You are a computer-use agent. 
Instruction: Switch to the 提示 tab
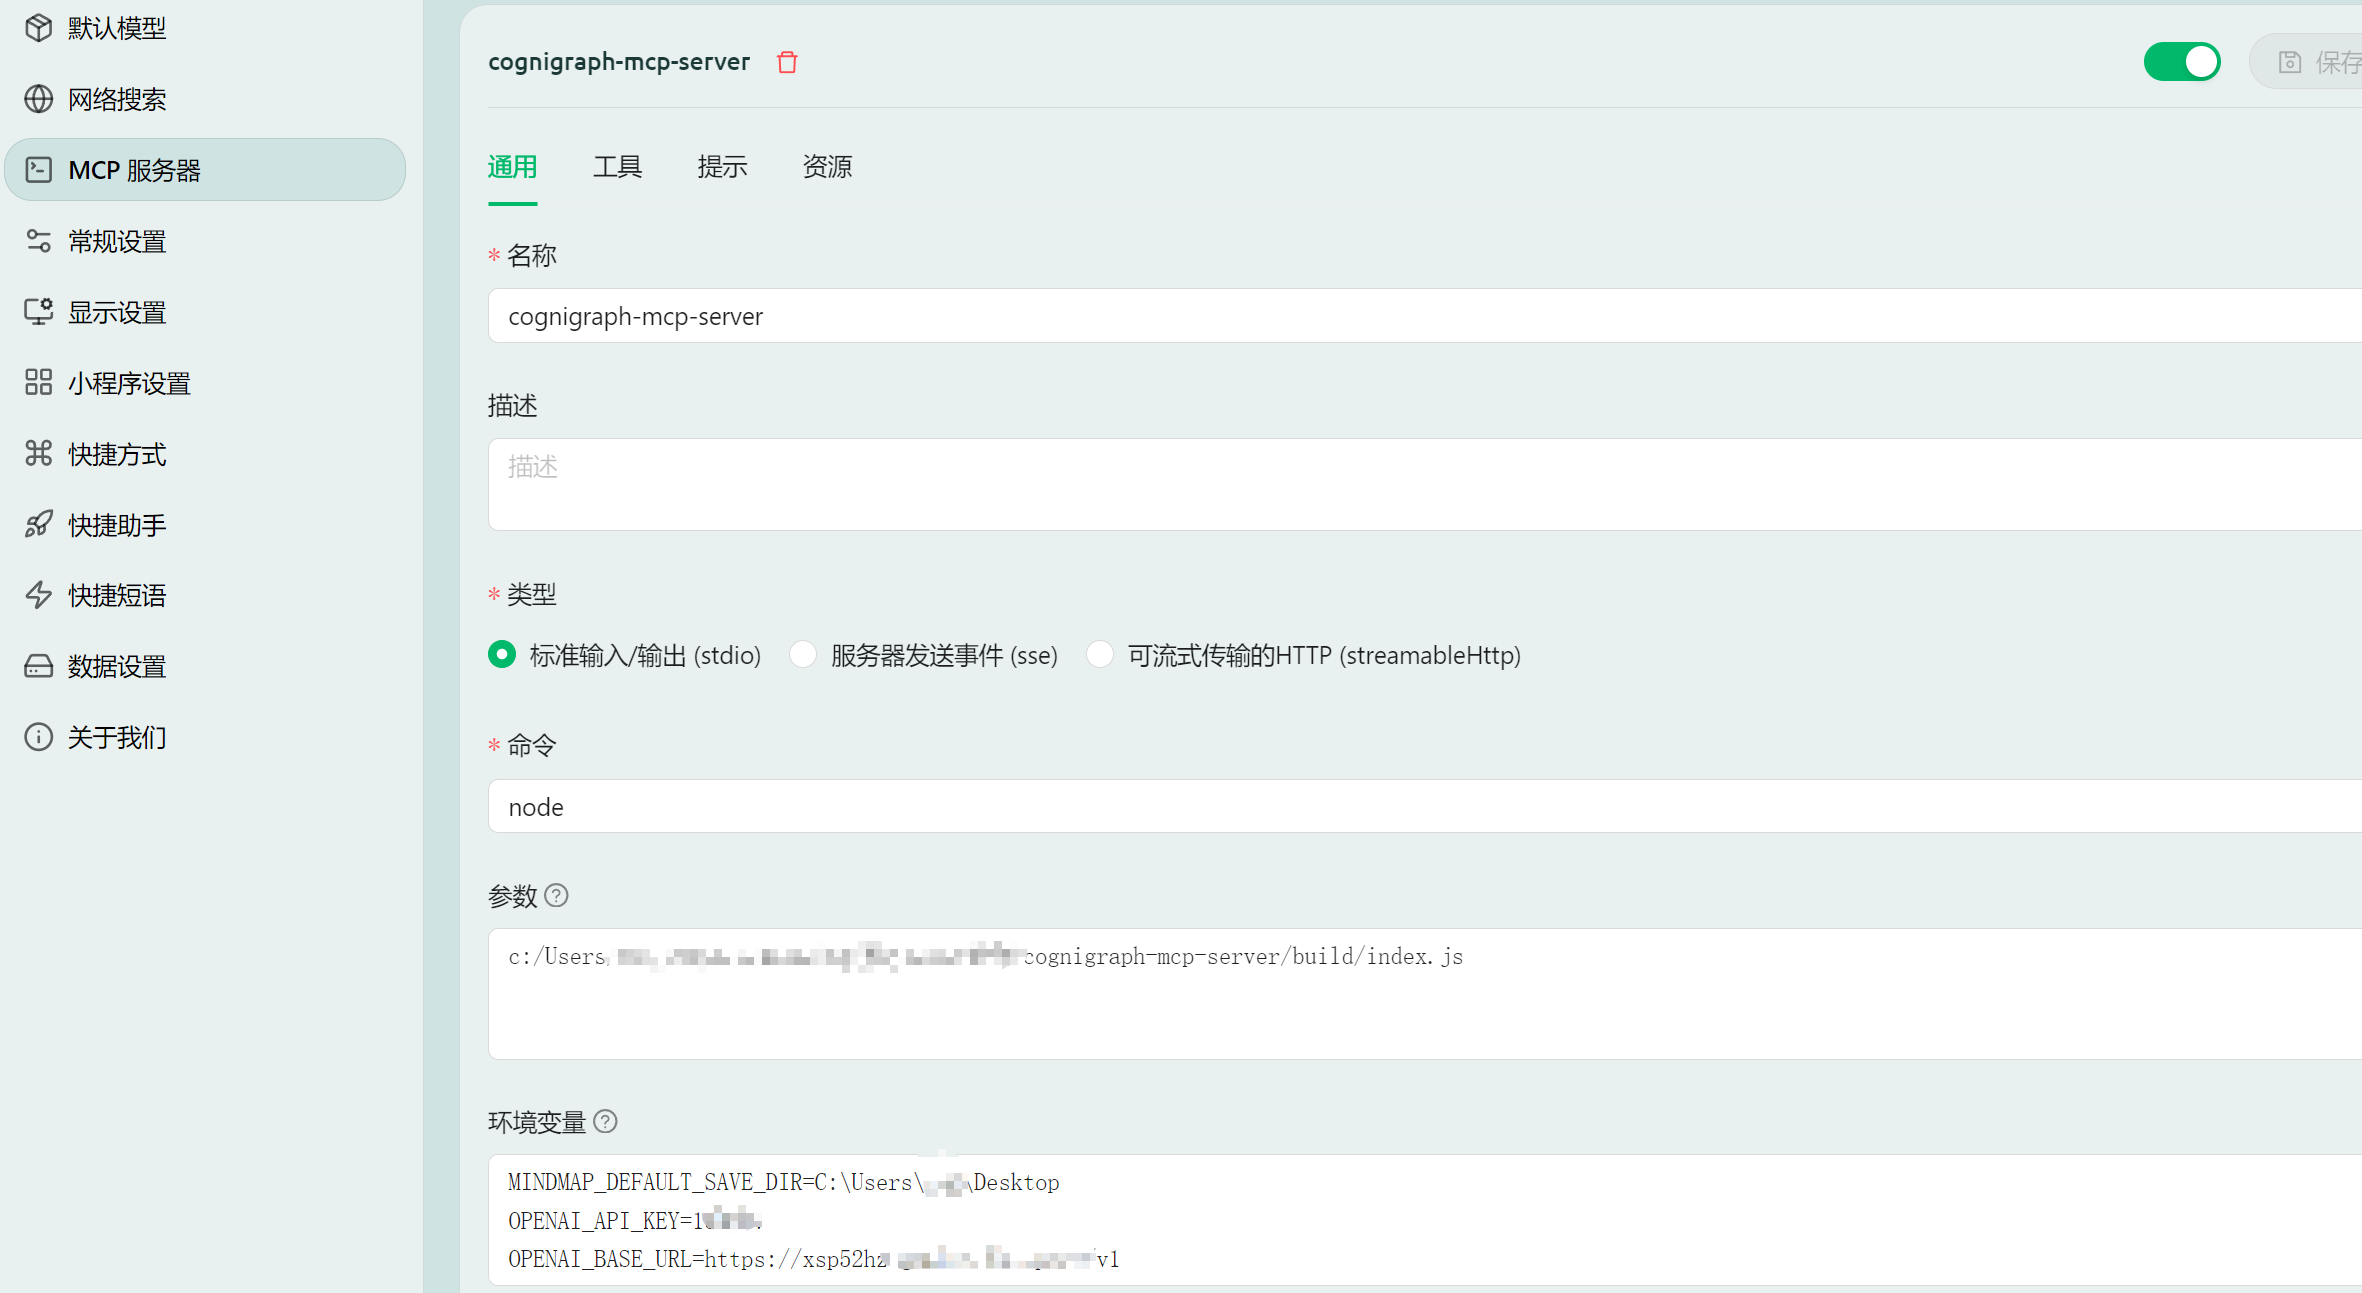click(722, 167)
